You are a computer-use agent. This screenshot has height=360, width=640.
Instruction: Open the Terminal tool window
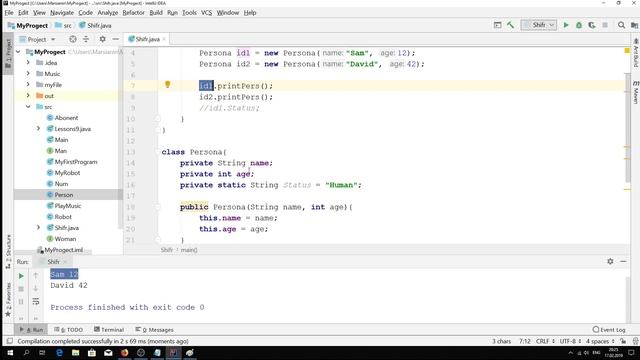click(x=109, y=329)
